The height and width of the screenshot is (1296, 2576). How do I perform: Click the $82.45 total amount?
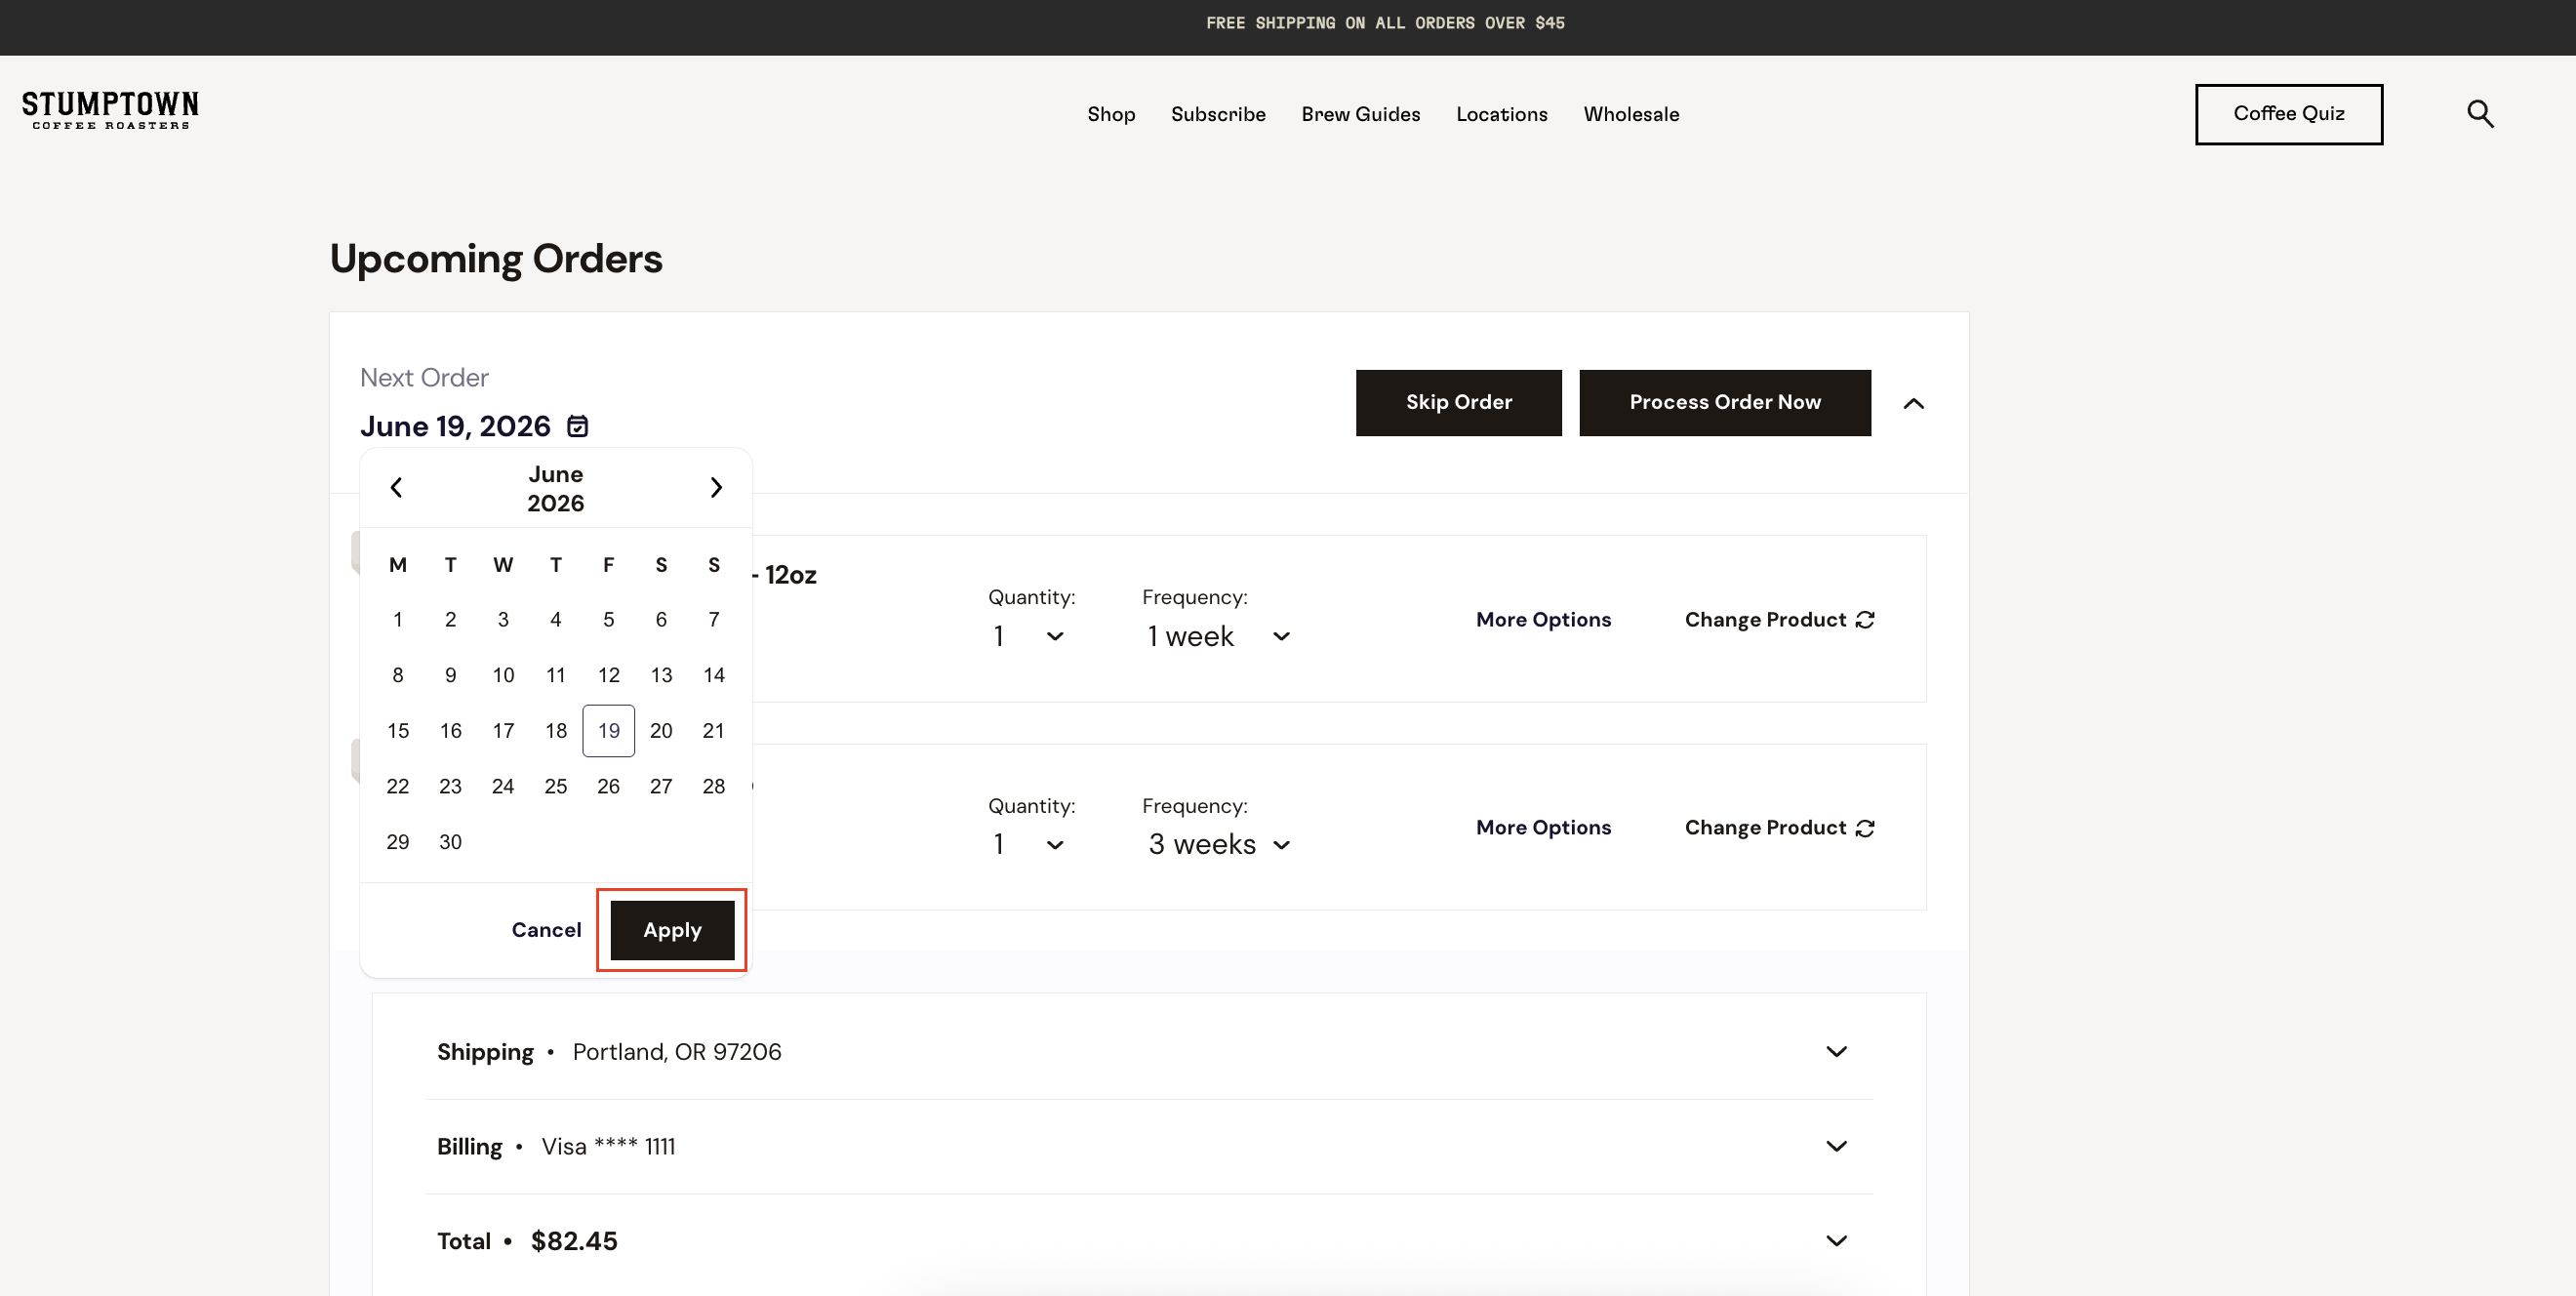pos(574,1241)
